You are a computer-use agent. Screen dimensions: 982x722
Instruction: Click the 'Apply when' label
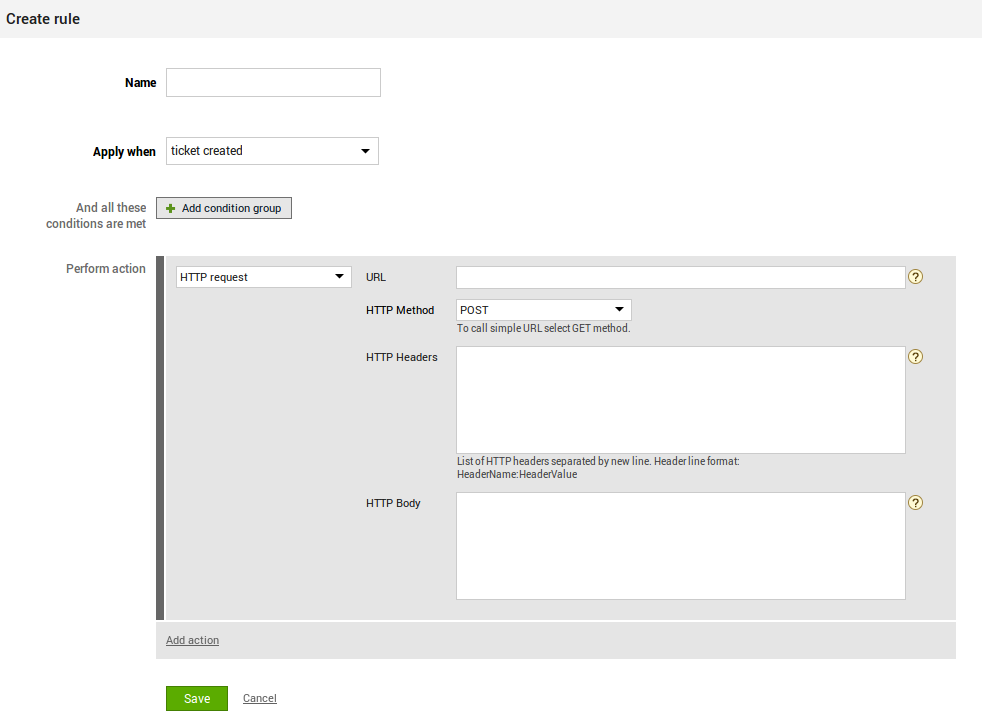[124, 152]
